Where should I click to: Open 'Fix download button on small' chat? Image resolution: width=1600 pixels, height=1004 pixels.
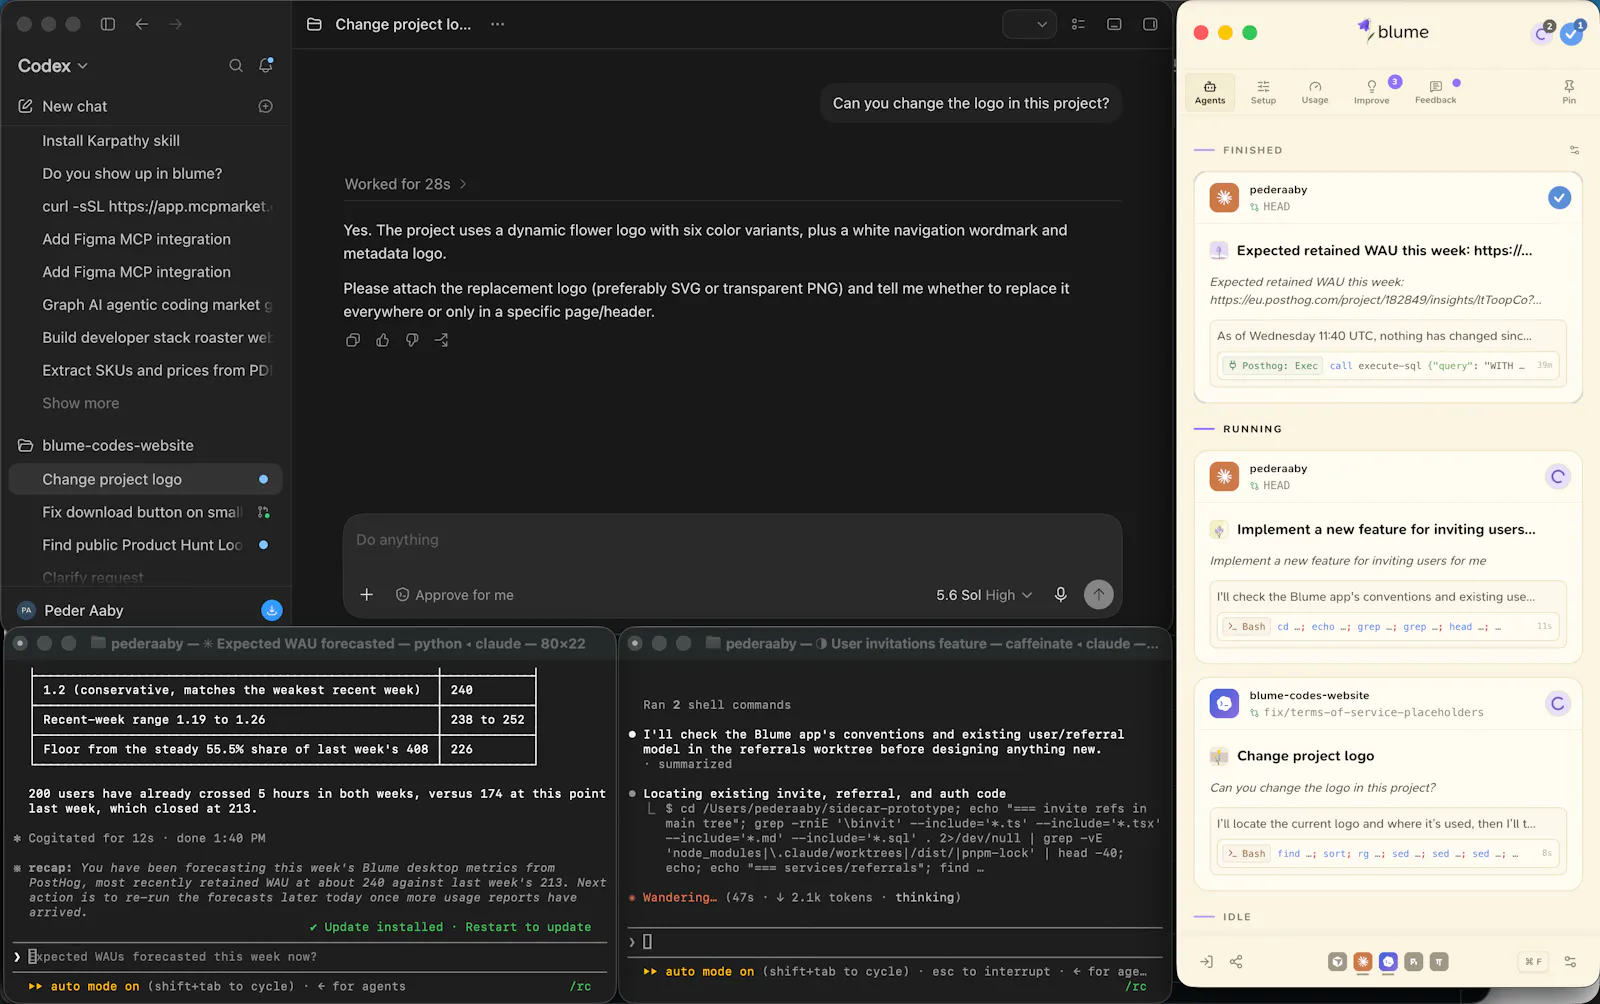click(x=142, y=512)
